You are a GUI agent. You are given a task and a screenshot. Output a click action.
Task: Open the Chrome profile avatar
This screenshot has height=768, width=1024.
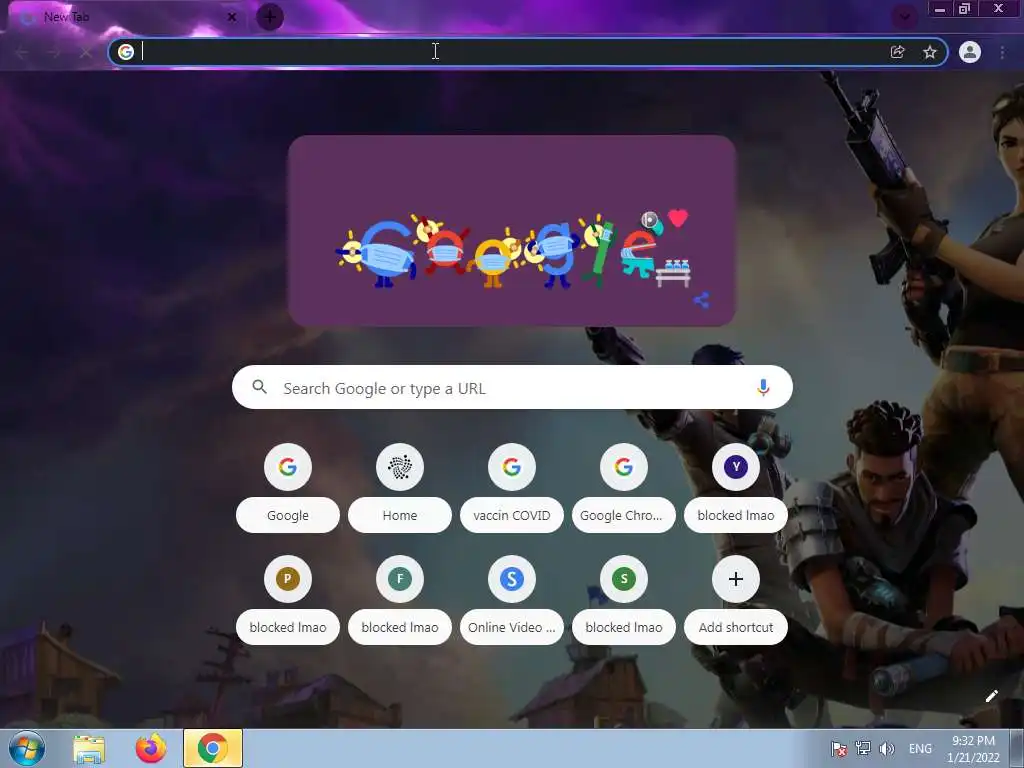(970, 52)
